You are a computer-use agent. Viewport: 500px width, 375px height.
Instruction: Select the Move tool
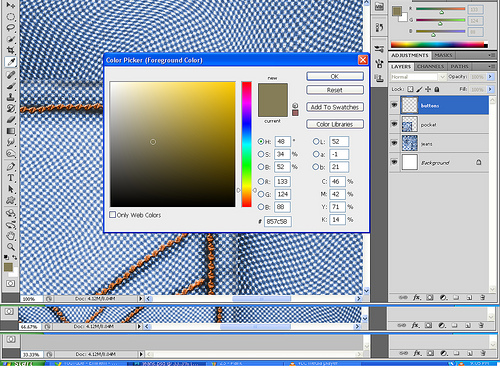pyautogui.click(x=11, y=5)
